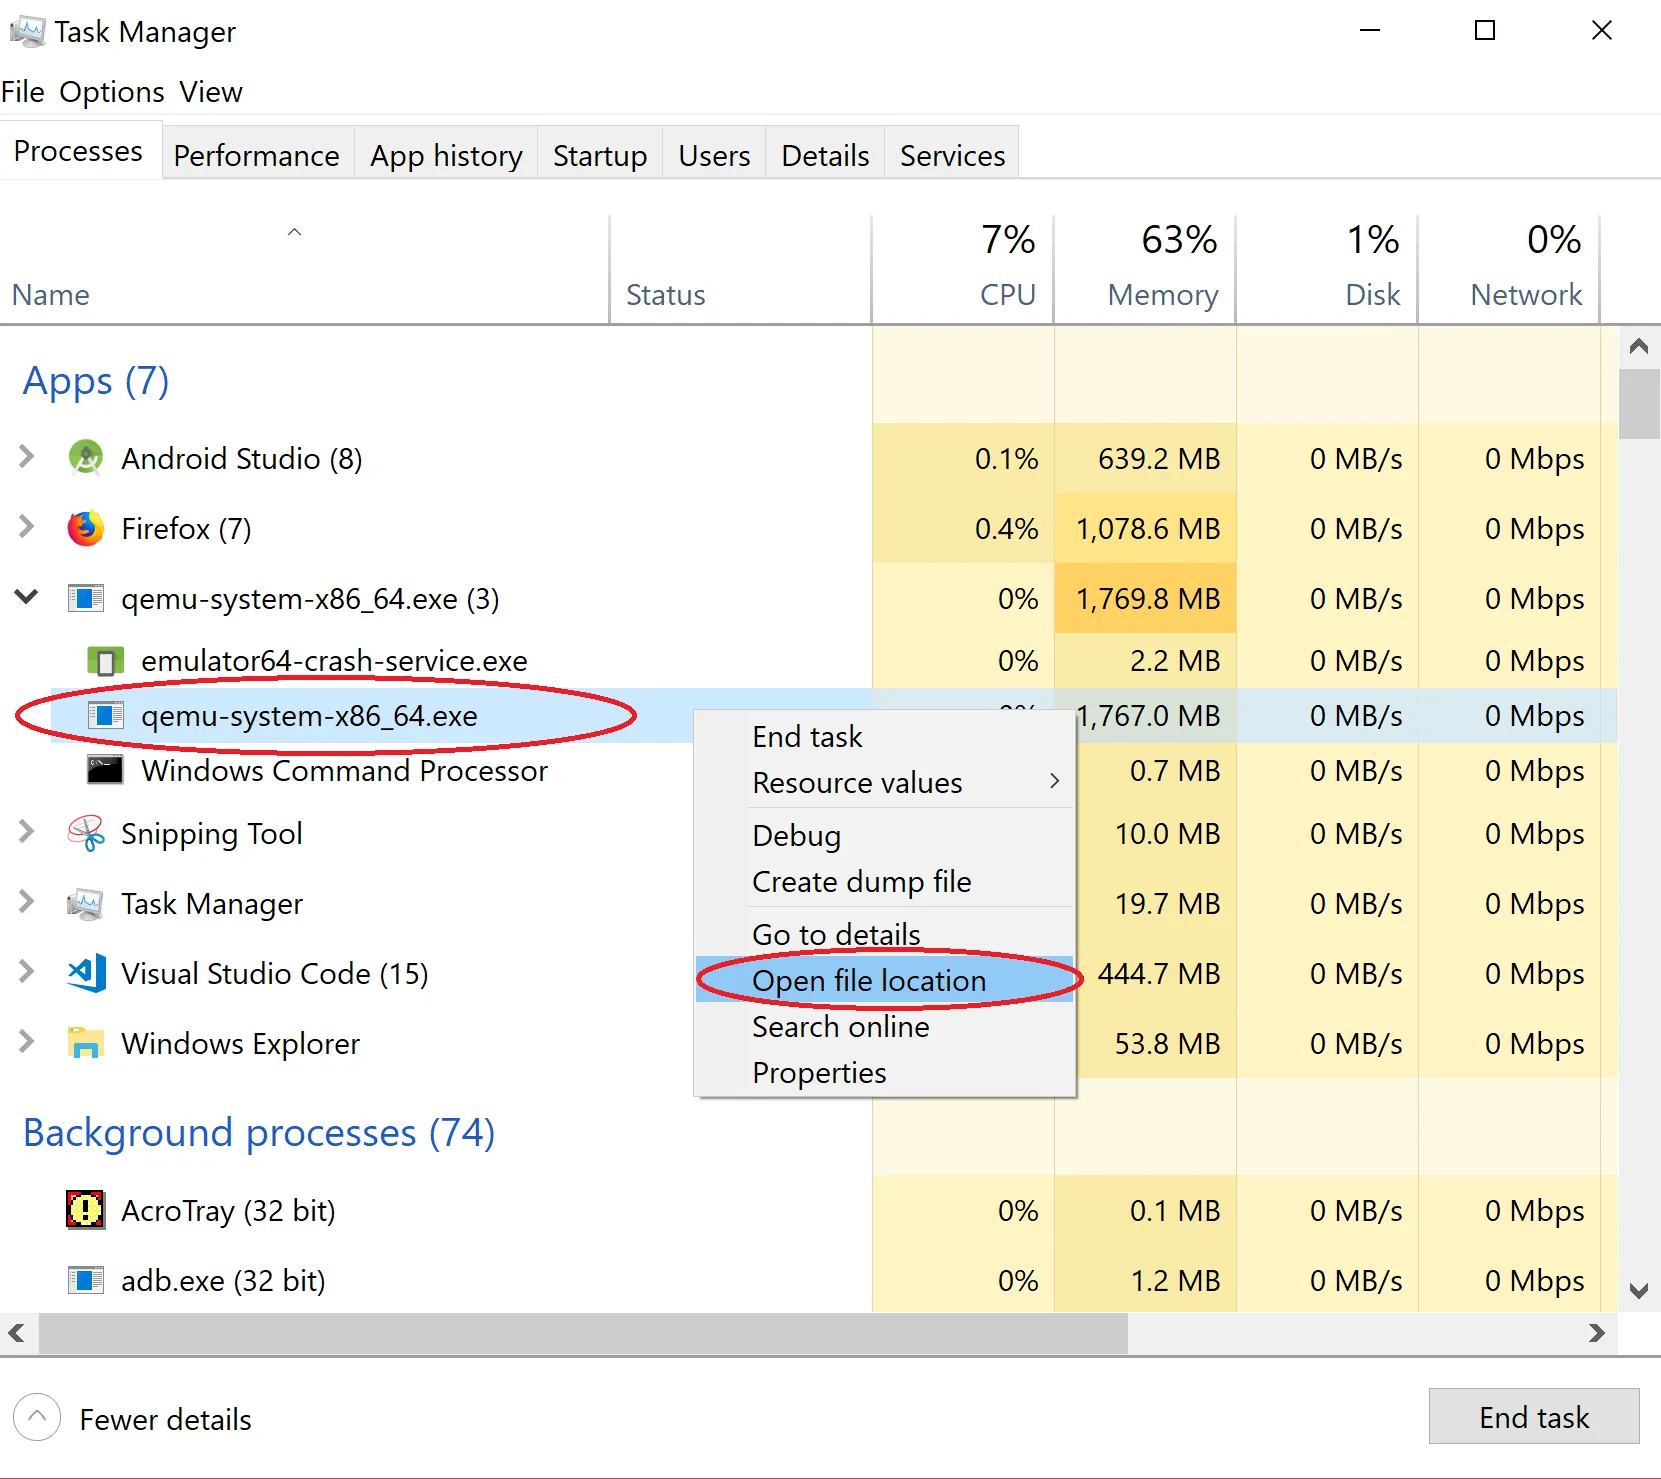
Task: Click the vertical scrollbar down arrow
Action: pos(1639,1291)
